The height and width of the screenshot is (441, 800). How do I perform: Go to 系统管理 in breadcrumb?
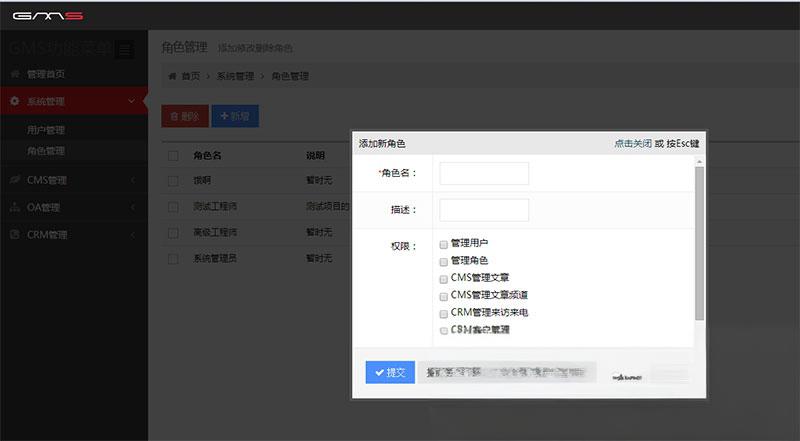pyautogui.click(x=235, y=76)
